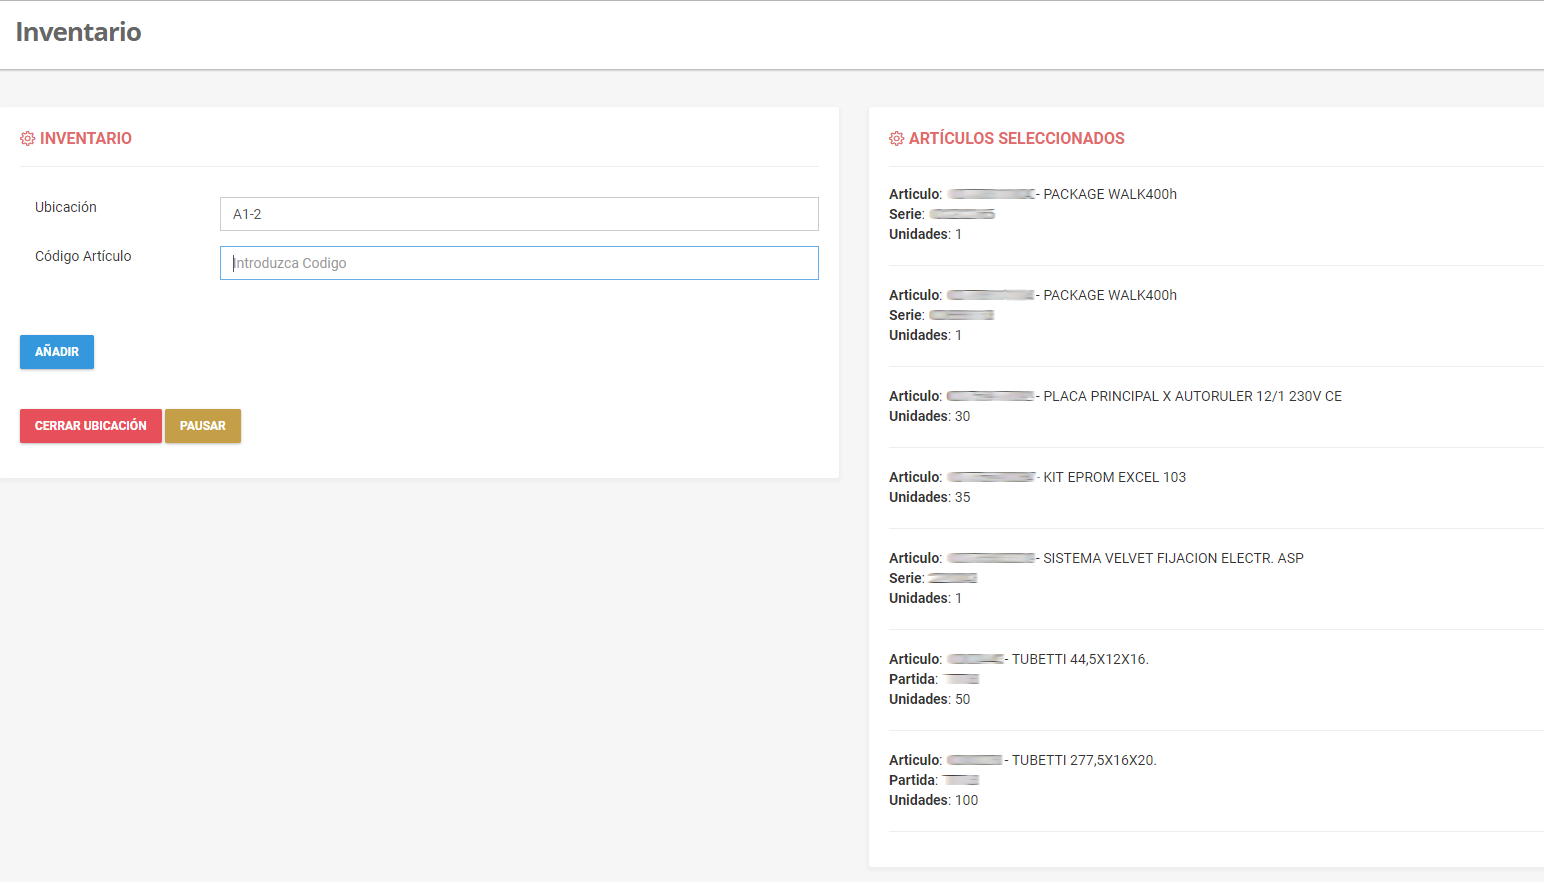Click the Unidades: 100 quantity line
The height and width of the screenshot is (882, 1544).
click(933, 801)
